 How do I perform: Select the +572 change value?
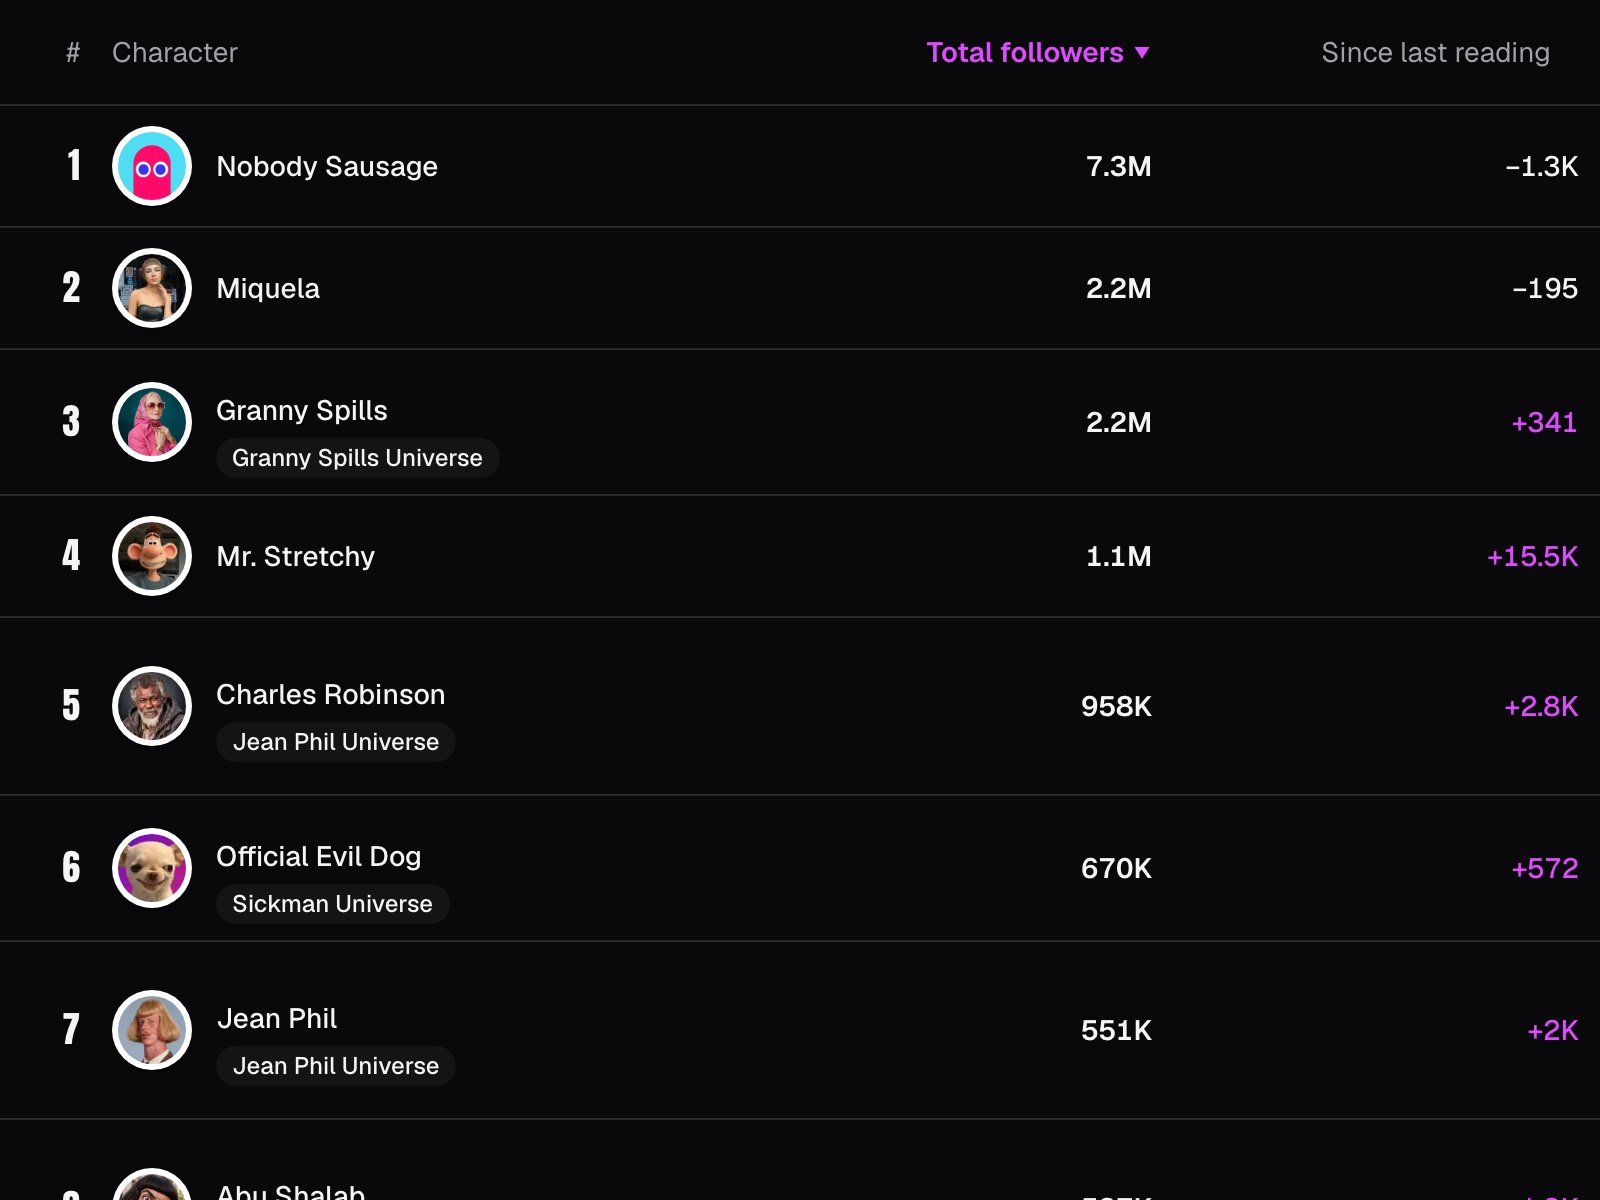pos(1545,868)
